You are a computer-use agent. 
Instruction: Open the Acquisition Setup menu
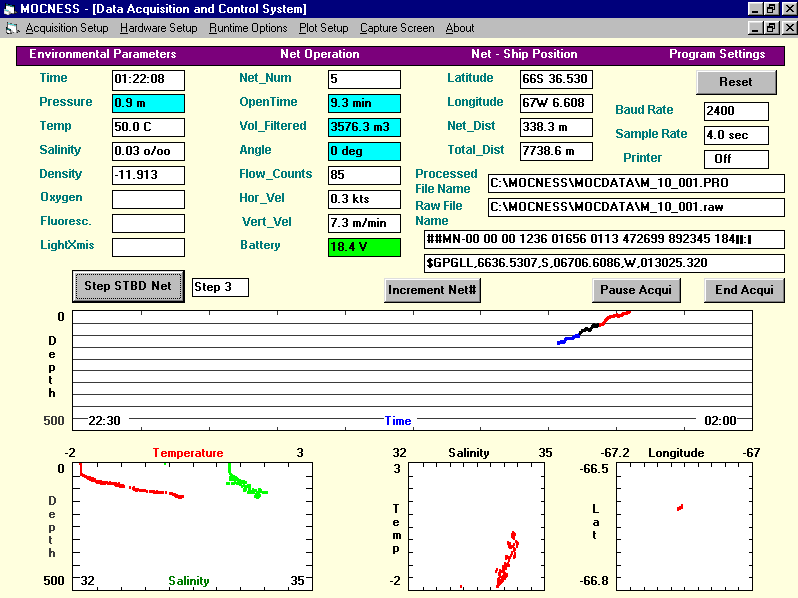click(x=67, y=28)
